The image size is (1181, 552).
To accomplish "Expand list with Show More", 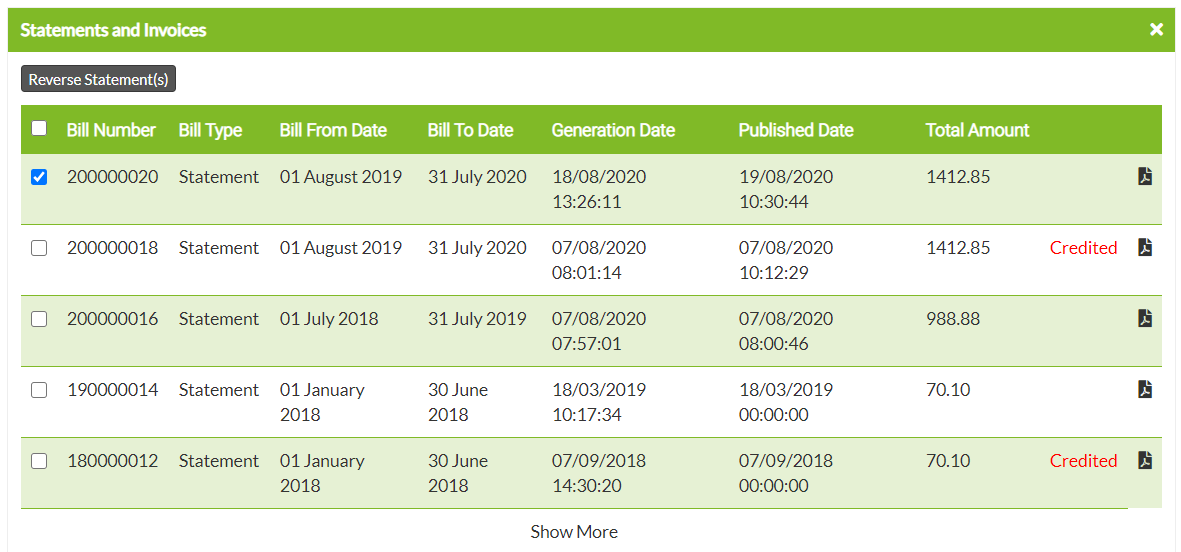I will (574, 532).
